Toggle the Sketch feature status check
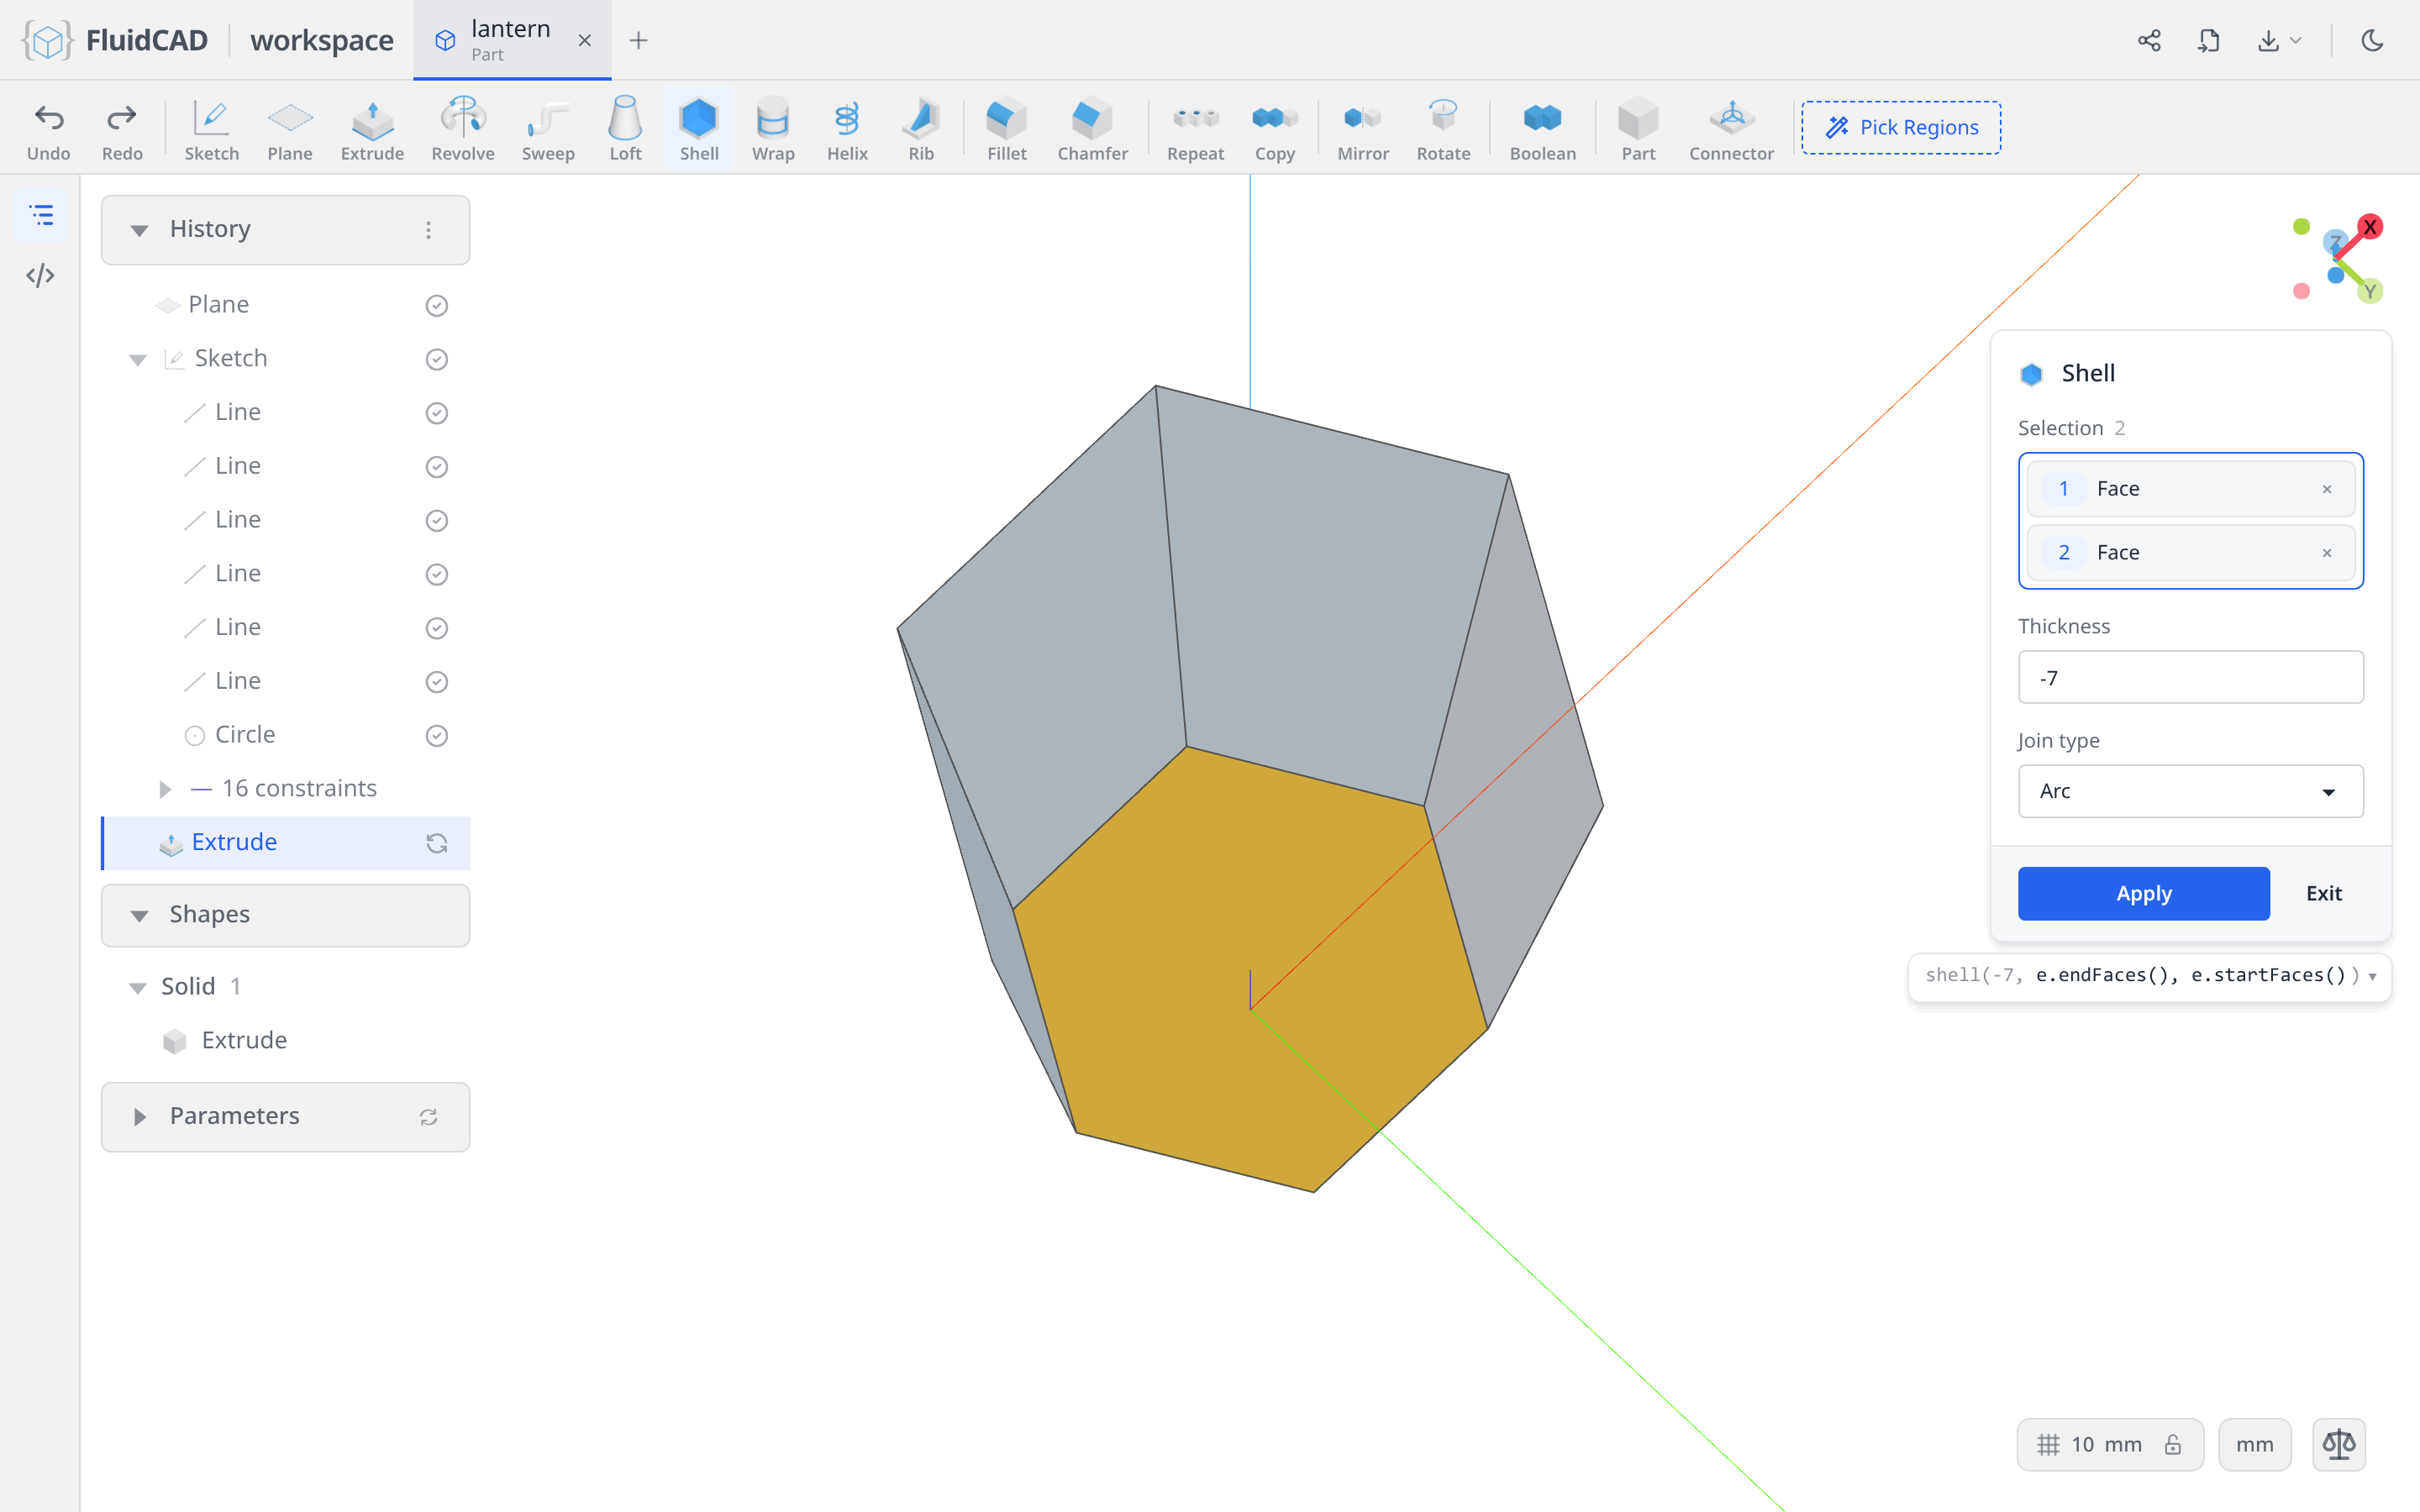Viewport: 2420px width, 1512px height. 436,359
